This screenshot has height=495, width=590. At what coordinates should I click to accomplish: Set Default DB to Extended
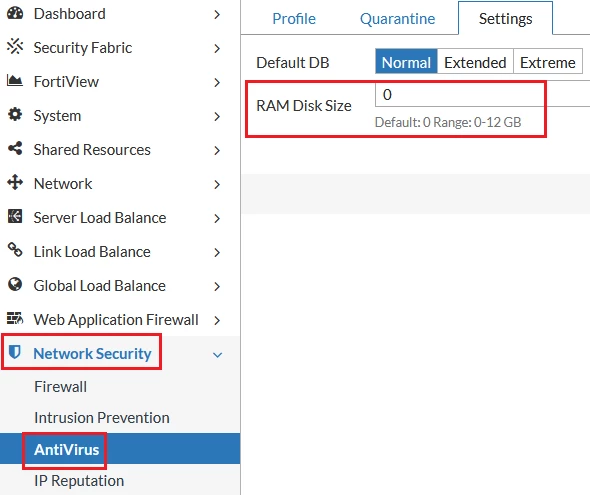[475, 62]
